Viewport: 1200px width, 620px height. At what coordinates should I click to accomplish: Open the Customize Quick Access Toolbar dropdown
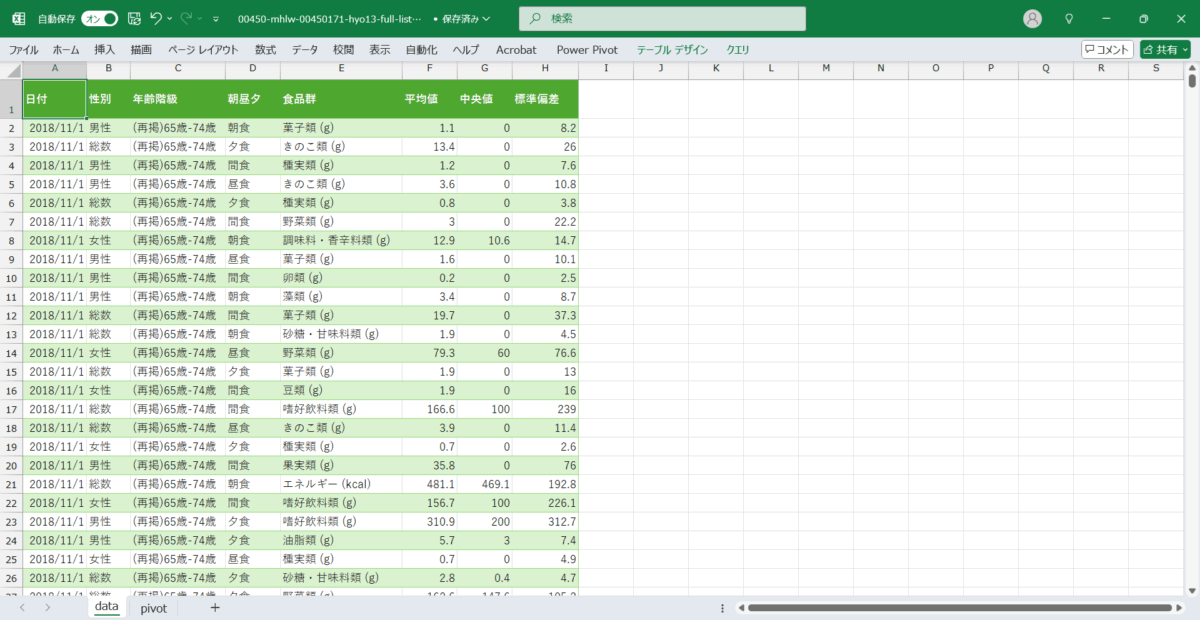click(216, 19)
